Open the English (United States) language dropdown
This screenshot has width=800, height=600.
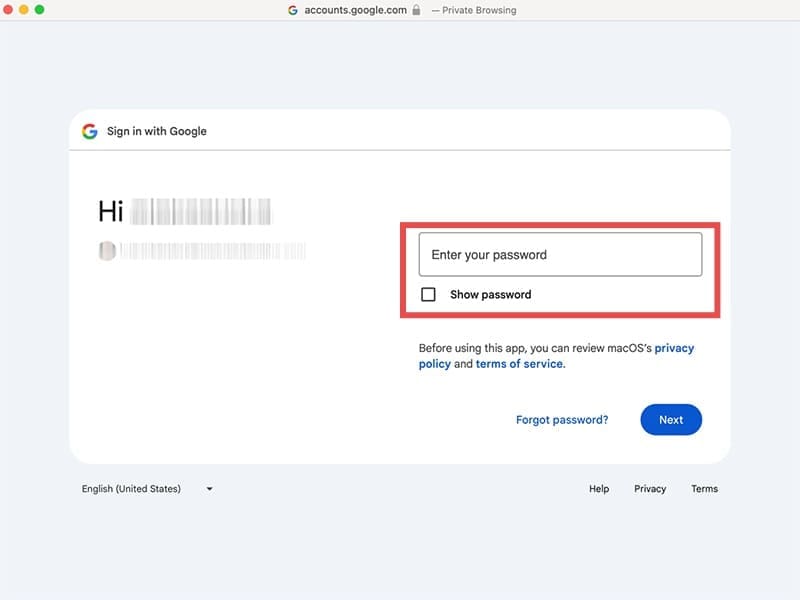(130, 489)
